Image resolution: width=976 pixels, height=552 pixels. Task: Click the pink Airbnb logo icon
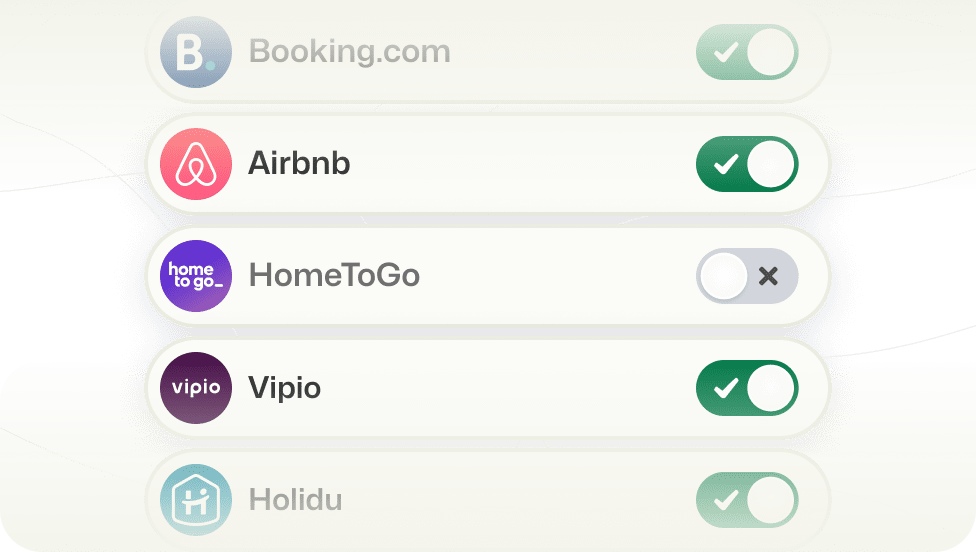(x=196, y=164)
